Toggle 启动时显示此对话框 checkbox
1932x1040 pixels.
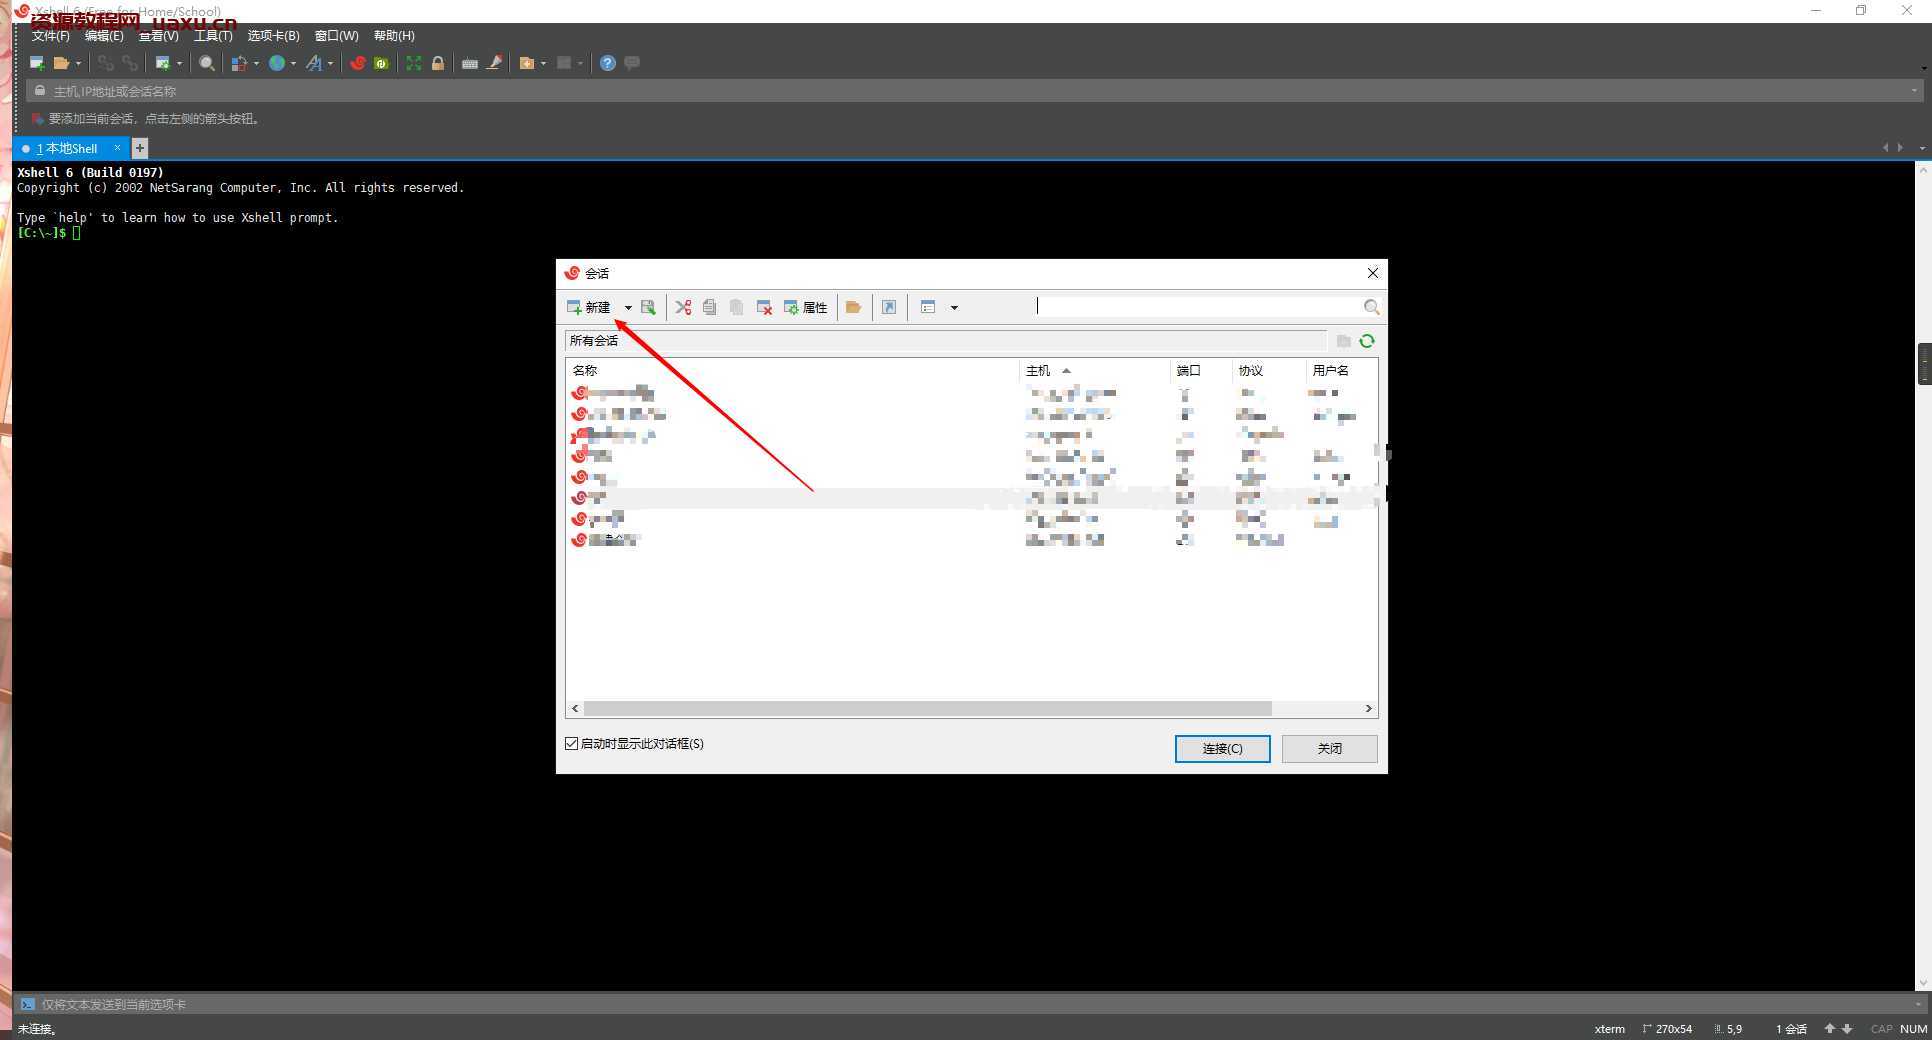572,744
